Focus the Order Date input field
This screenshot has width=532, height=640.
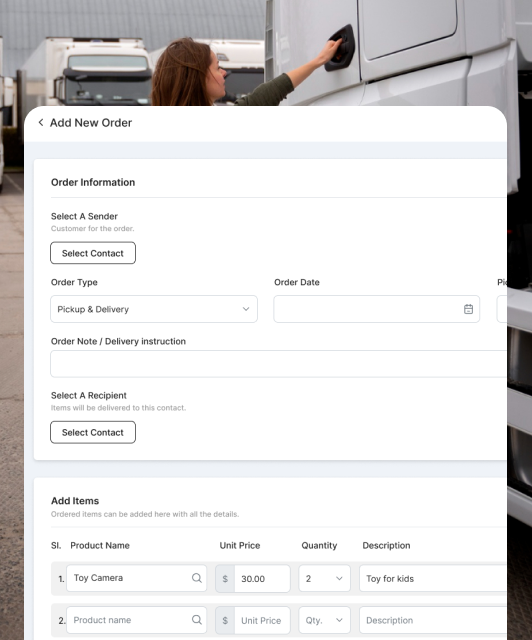[x=376, y=309]
